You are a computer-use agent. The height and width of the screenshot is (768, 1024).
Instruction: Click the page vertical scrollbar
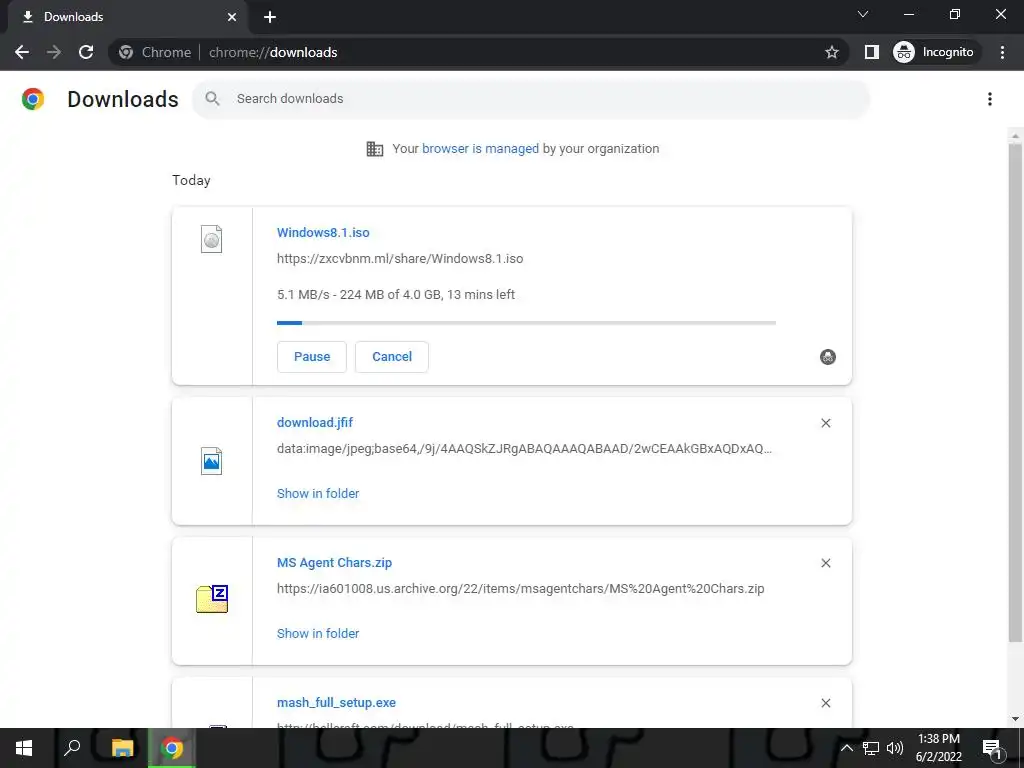click(1015, 392)
